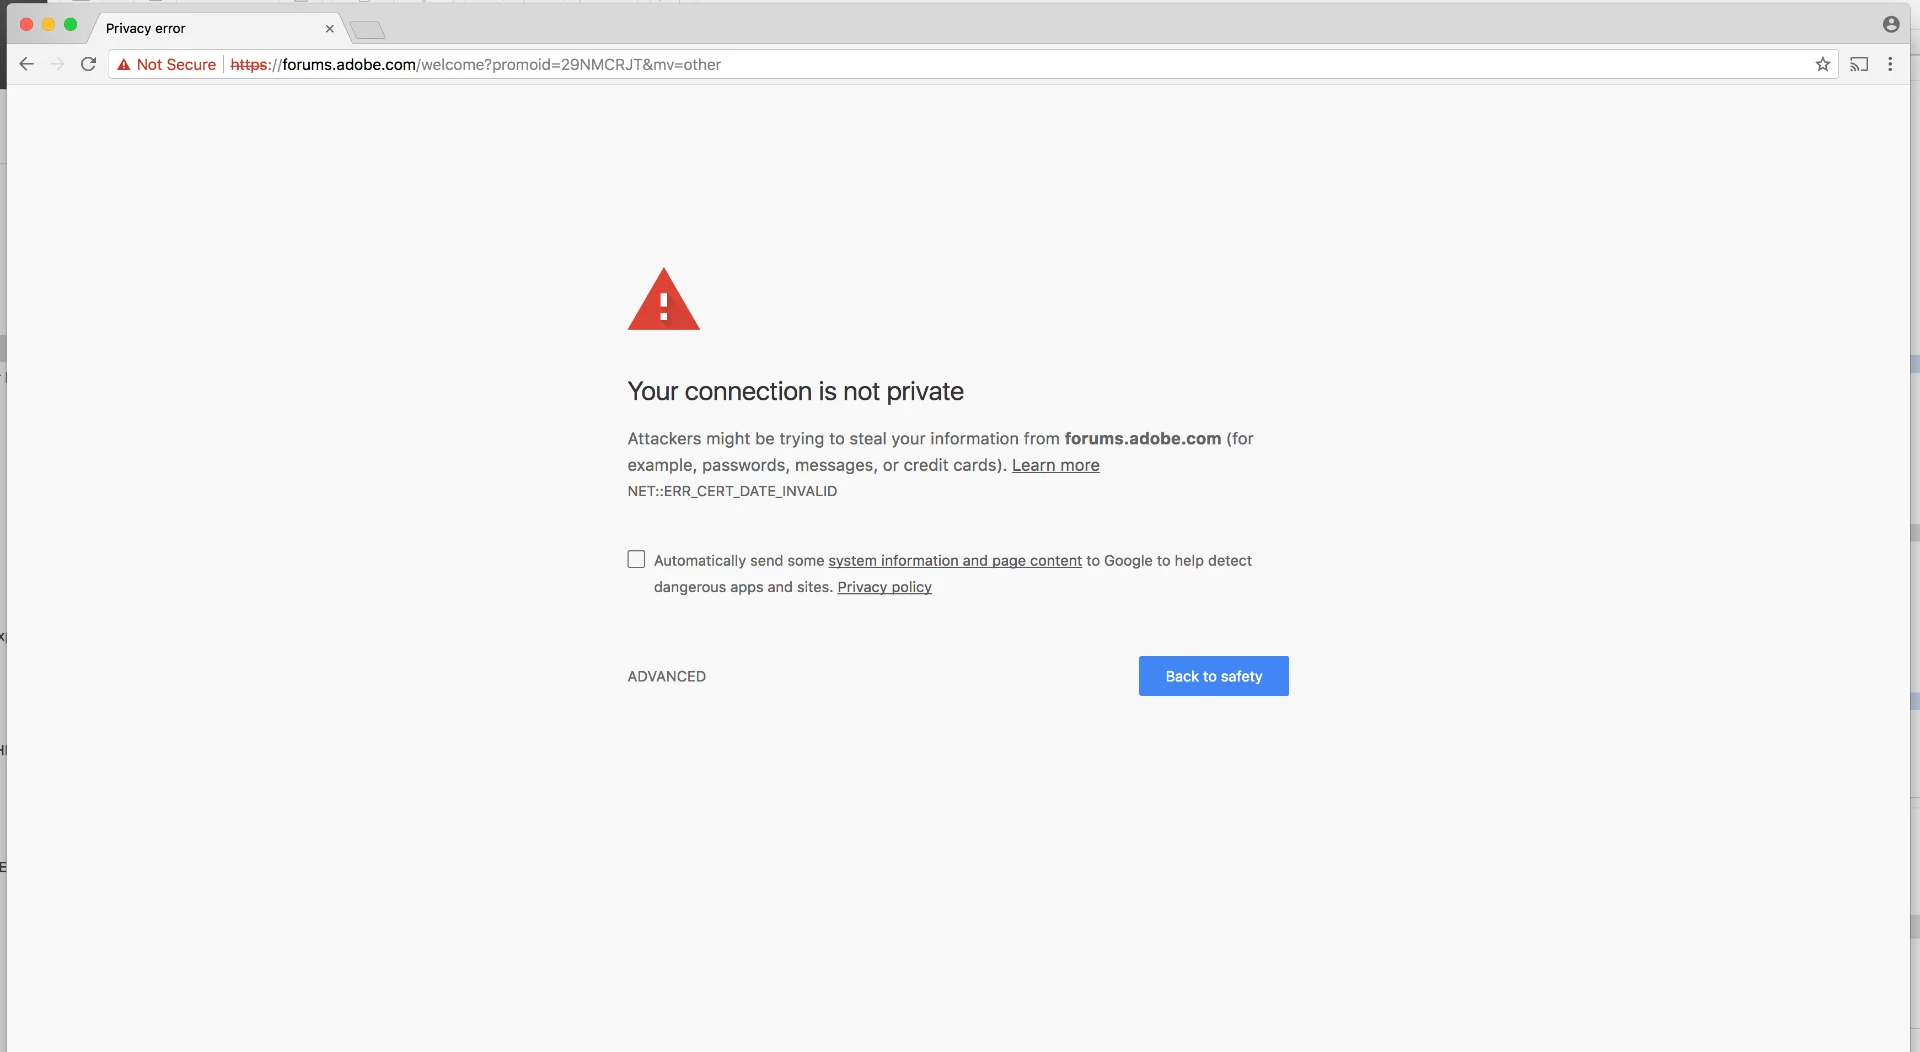The height and width of the screenshot is (1052, 1920).
Task: Open the system information and page content link
Action: point(955,561)
